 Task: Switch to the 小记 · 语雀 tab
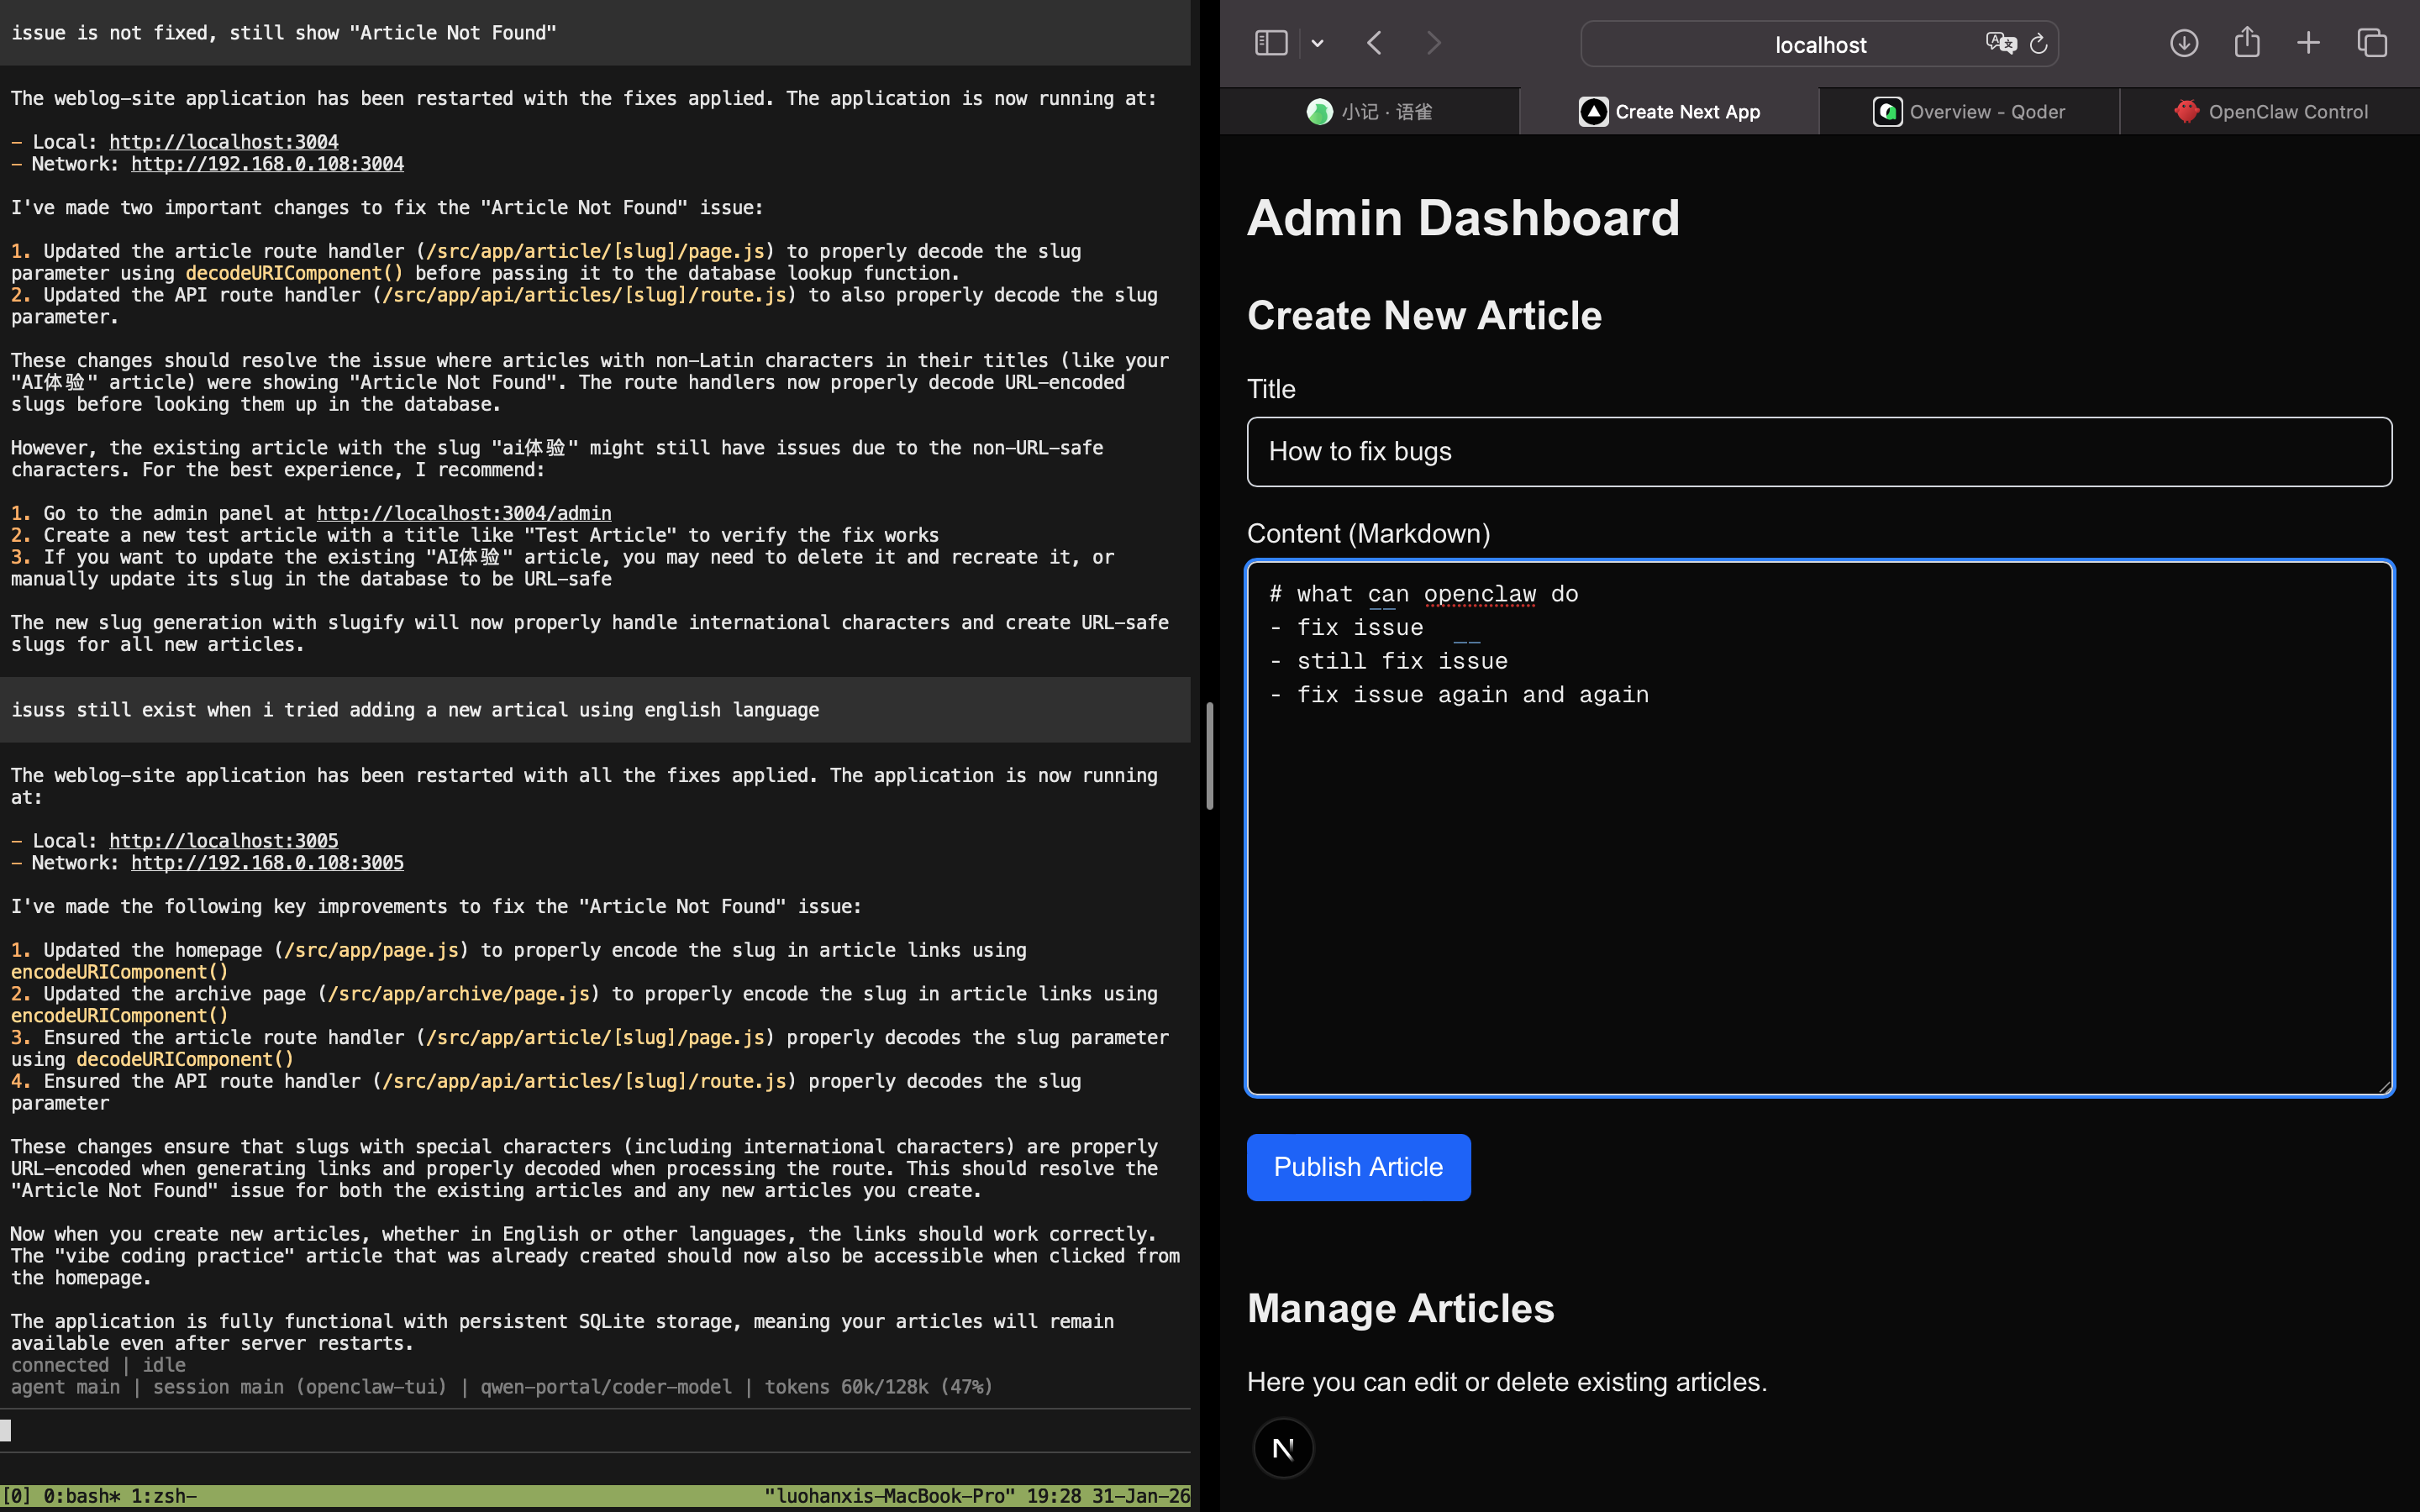coord(1369,112)
